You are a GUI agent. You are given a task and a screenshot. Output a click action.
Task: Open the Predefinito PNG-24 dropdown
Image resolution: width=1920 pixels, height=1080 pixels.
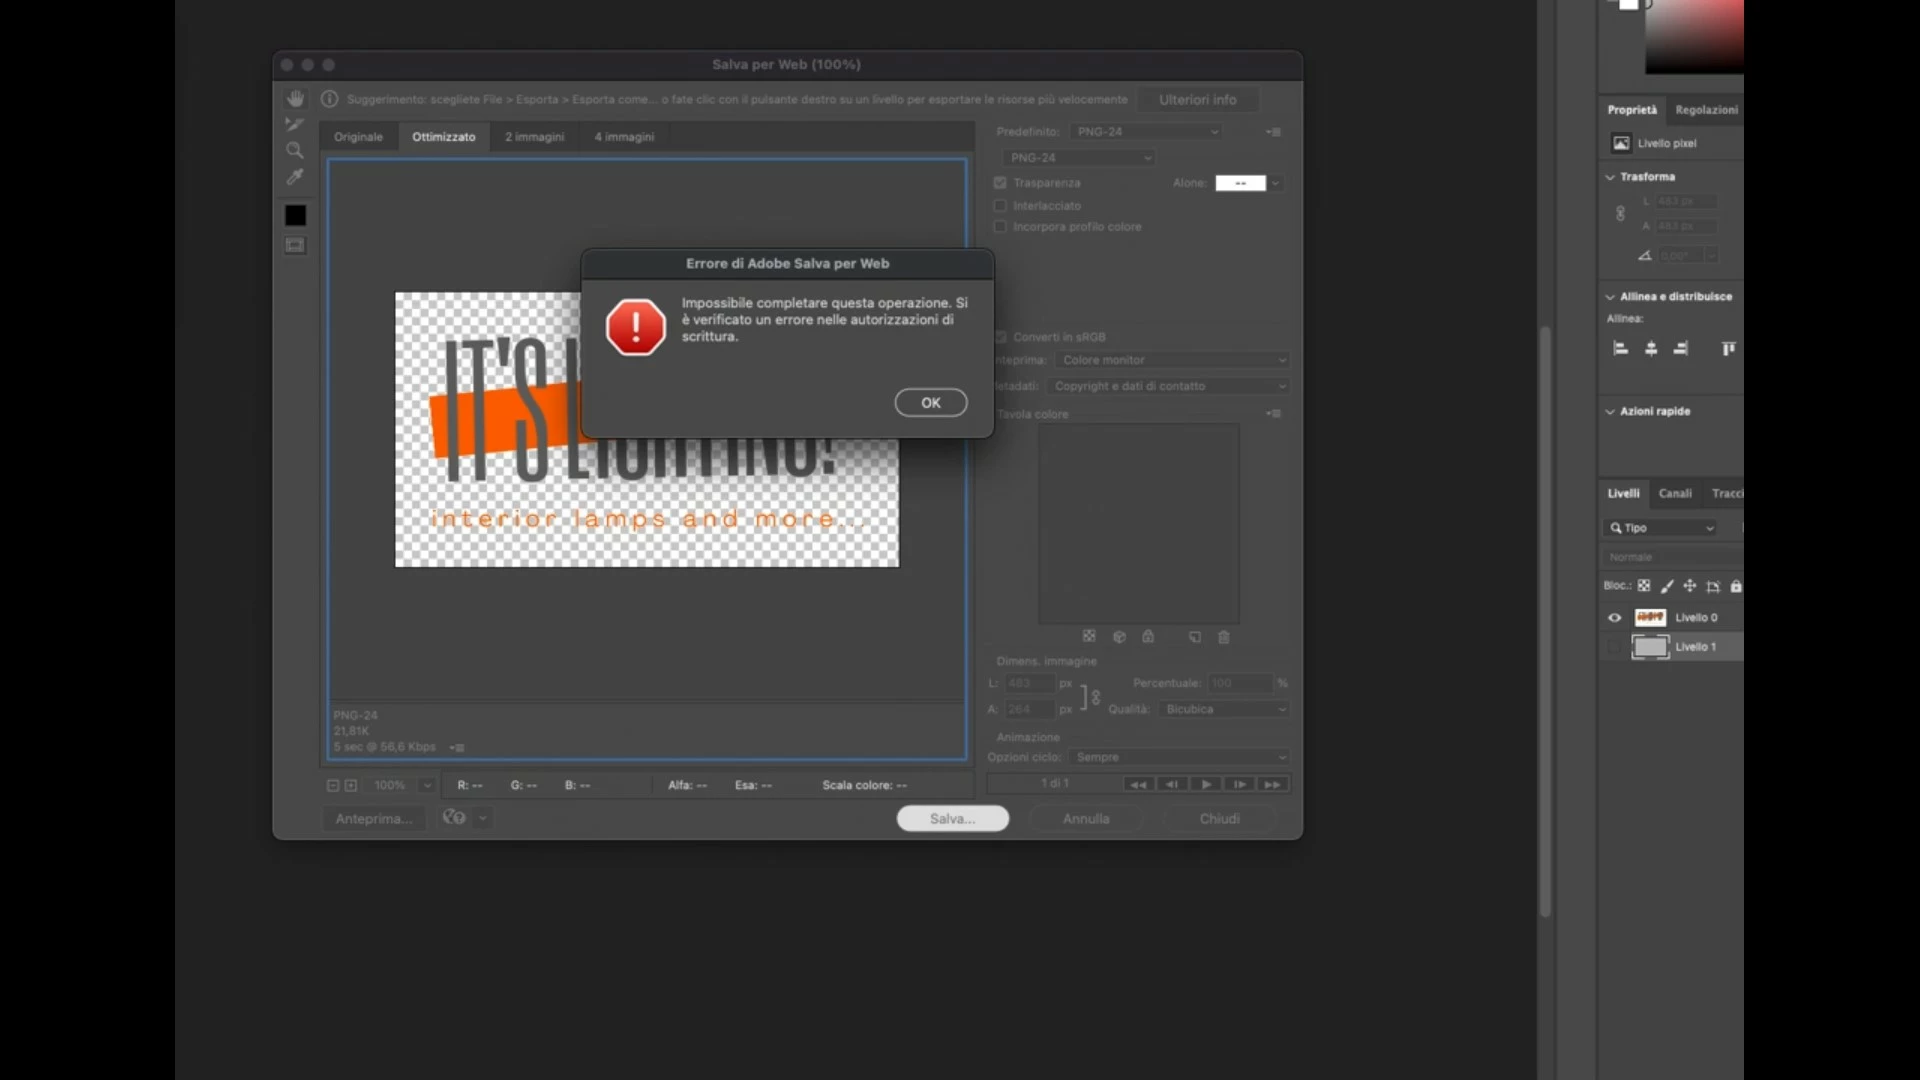(1147, 132)
